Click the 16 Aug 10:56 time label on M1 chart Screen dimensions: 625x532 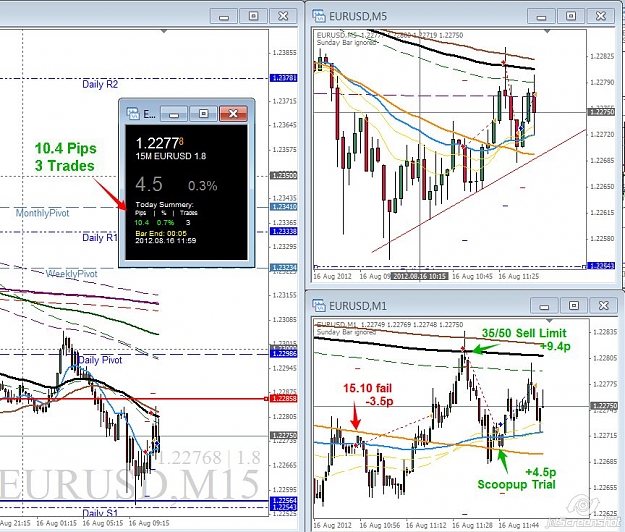pos(380,525)
